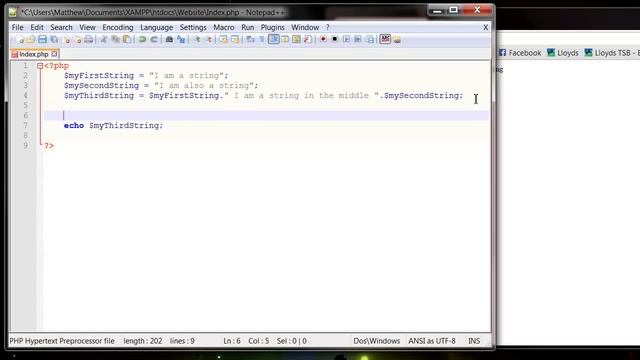Open the View menu
The image size is (640, 360).
click(87, 27)
